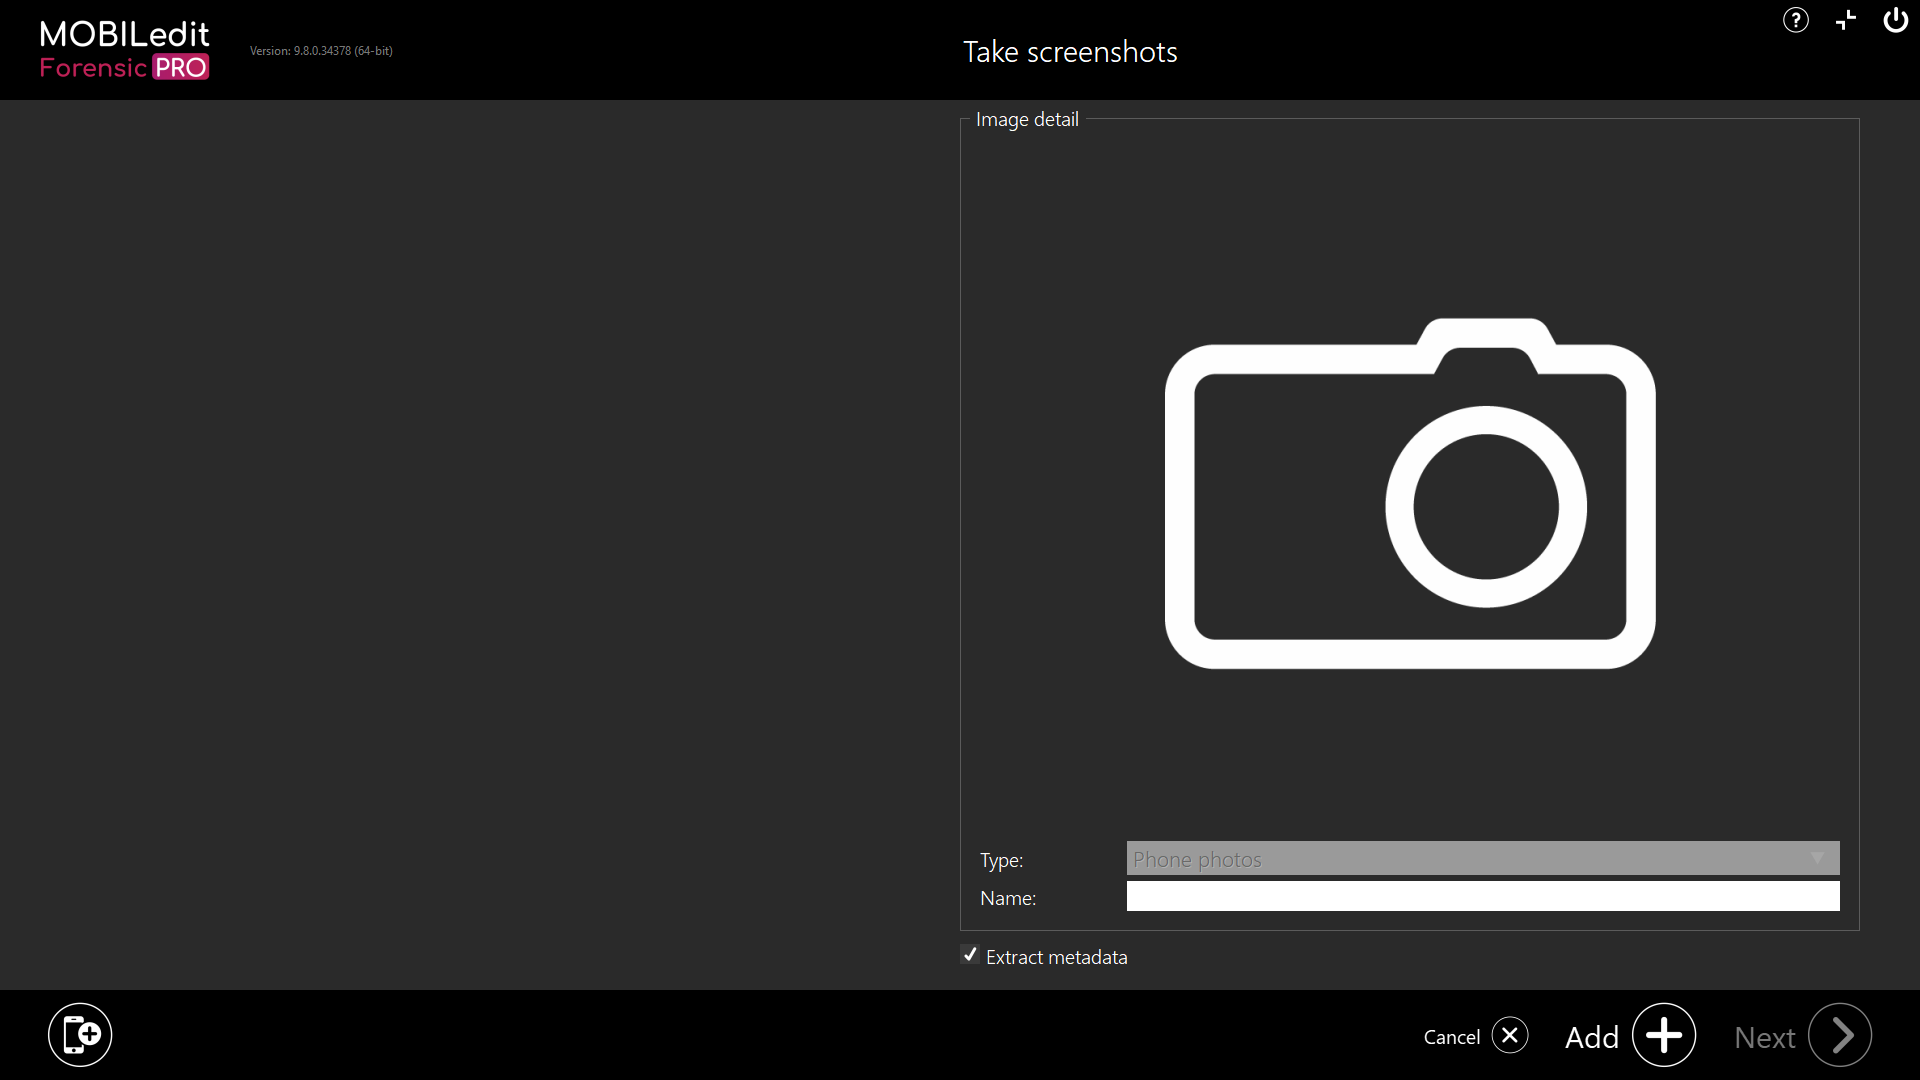Click the version number text
The width and height of the screenshot is (1920, 1080).
[x=321, y=51]
